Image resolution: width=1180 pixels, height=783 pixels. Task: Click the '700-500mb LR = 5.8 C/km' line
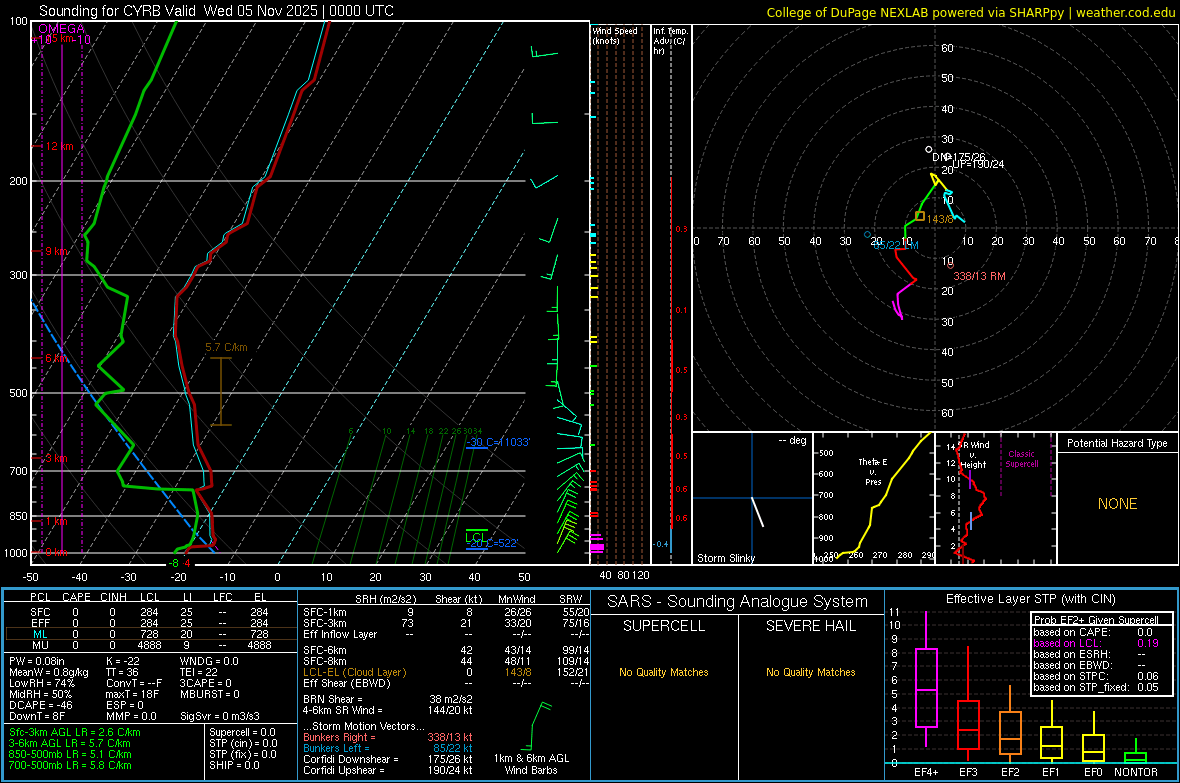click(70, 765)
